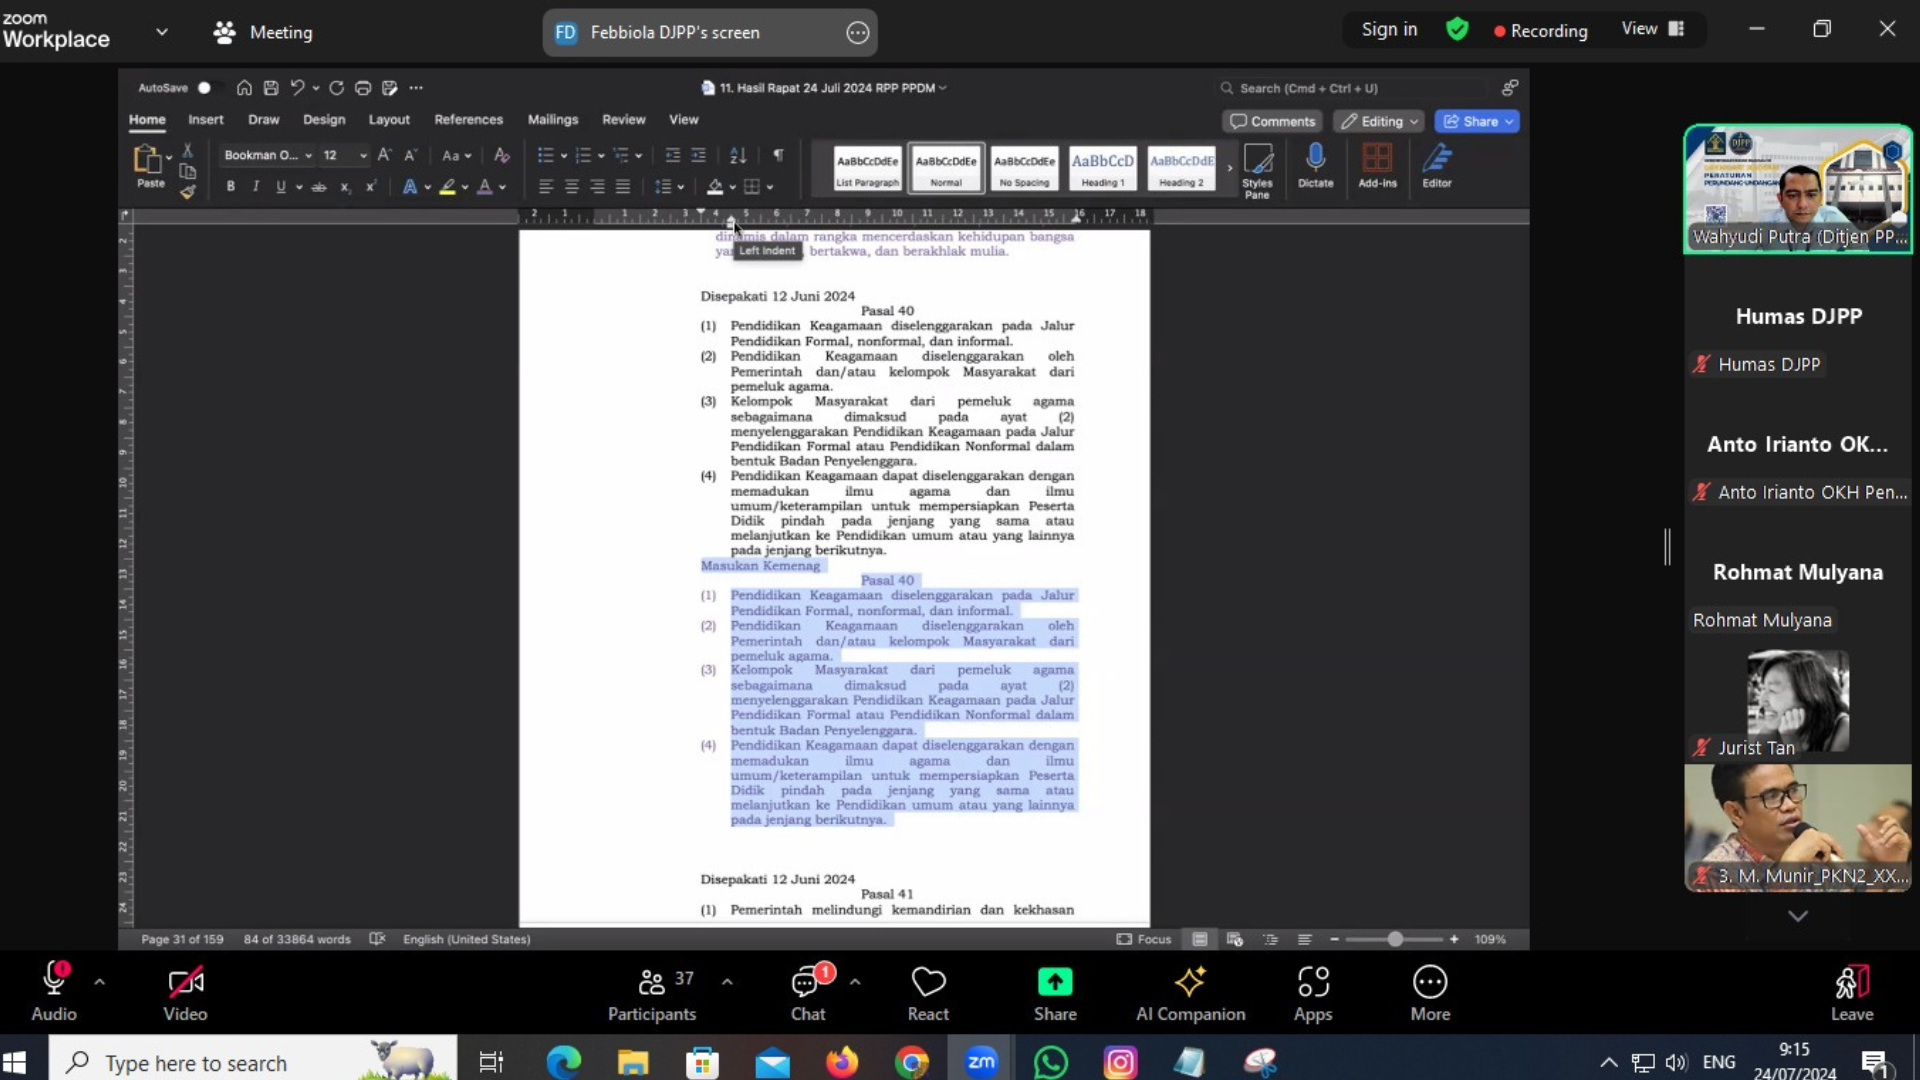Expand the styles gallery arrow
Image resolution: width=1920 pixels, height=1080 pixels.
click(x=1230, y=168)
